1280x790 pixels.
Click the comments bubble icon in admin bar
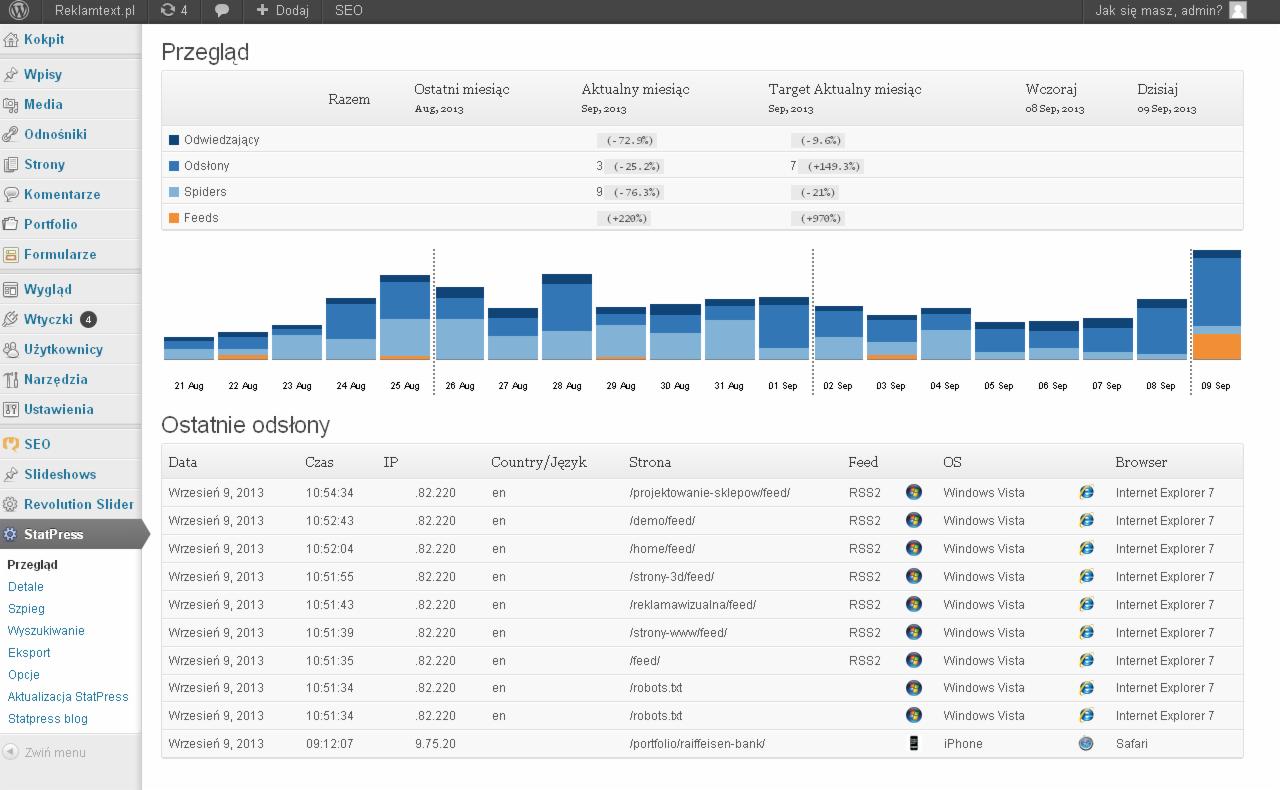pyautogui.click(x=222, y=11)
